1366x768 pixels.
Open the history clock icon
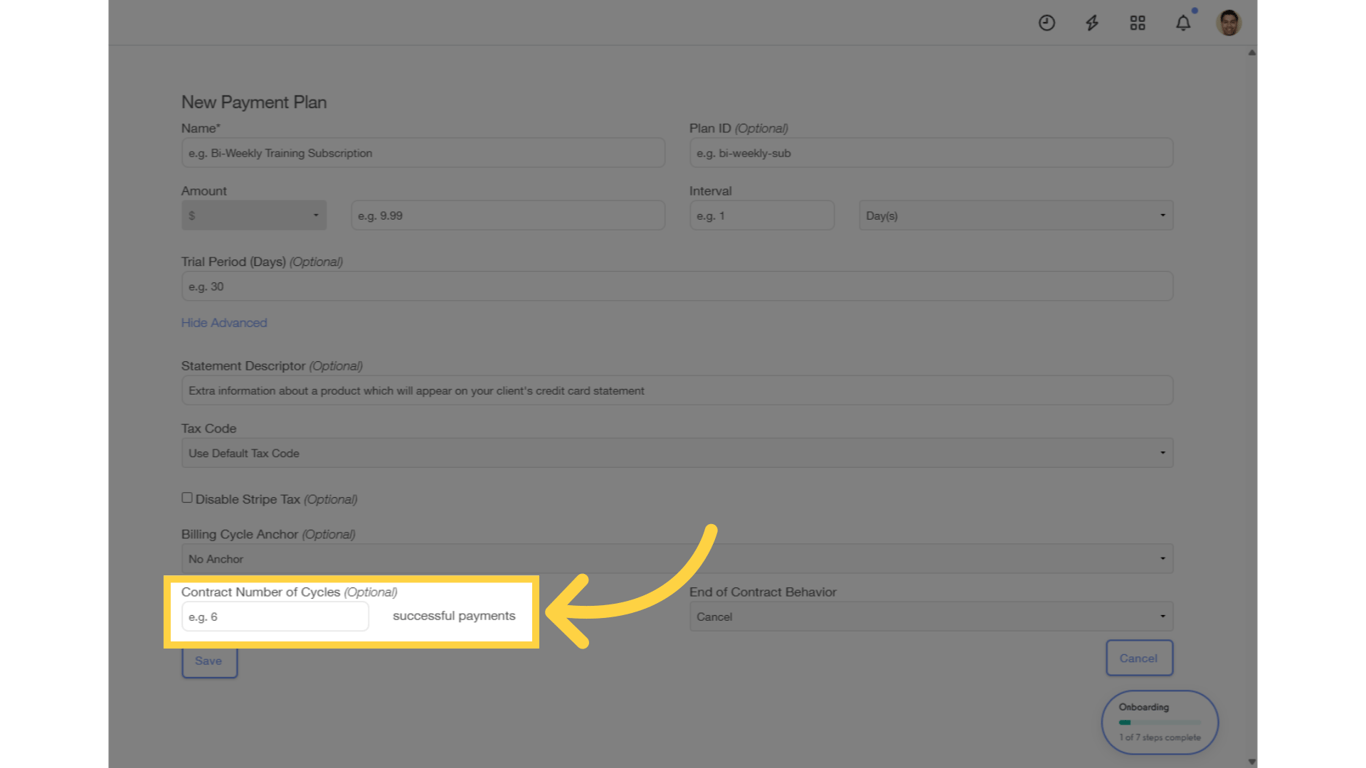(1046, 22)
